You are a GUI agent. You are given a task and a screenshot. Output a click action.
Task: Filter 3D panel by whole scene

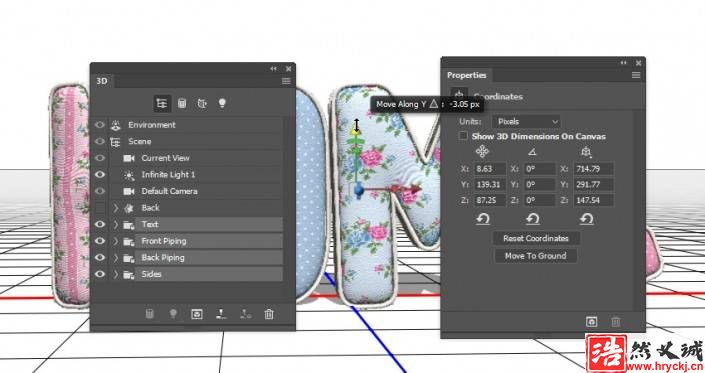point(161,103)
